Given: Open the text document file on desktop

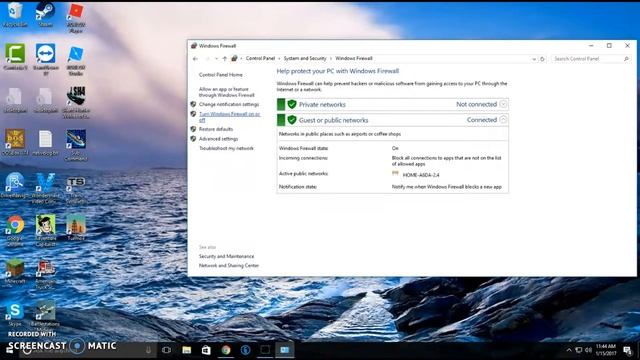Looking at the screenshot, I should (45, 143).
